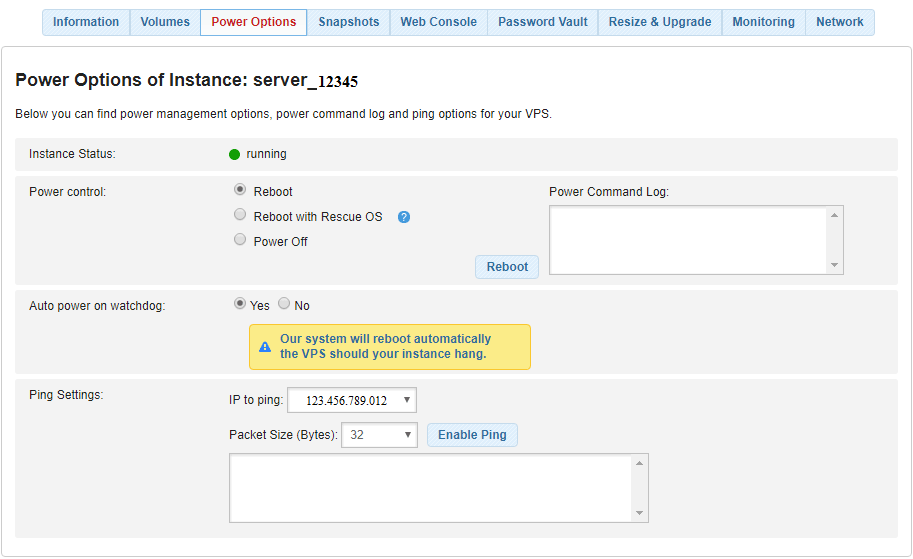Image resolution: width=913 pixels, height=559 pixels.
Task: Switch to the Information tab
Action: coord(86,22)
